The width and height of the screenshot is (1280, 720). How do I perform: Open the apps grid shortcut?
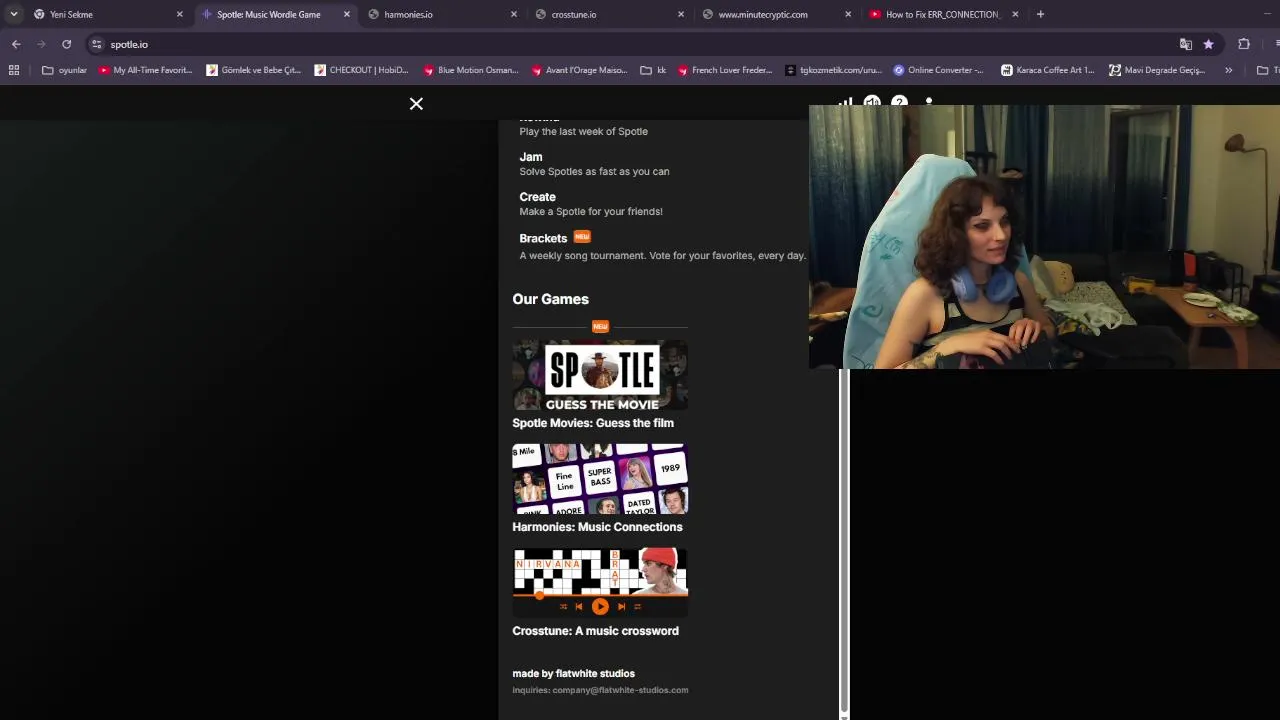pos(14,70)
